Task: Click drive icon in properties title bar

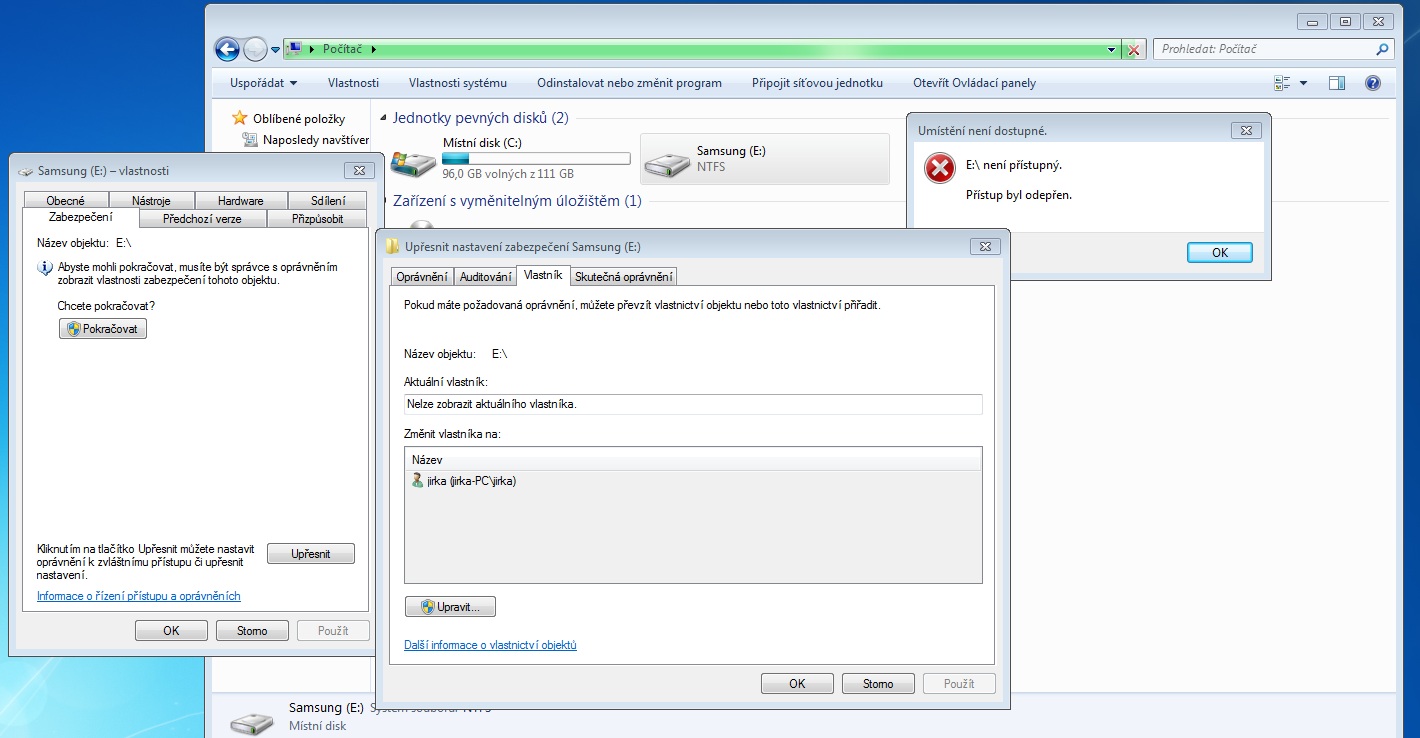Action: coord(27,171)
